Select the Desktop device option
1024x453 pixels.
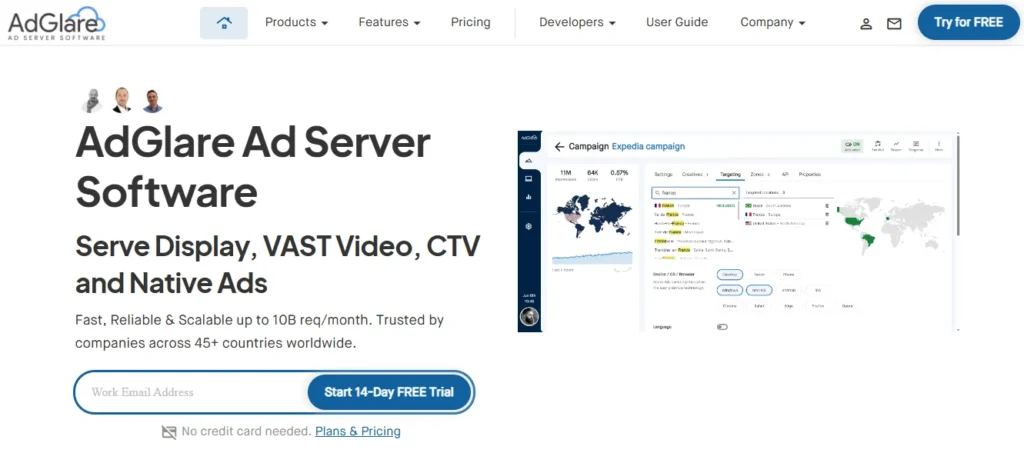click(x=729, y=272)
